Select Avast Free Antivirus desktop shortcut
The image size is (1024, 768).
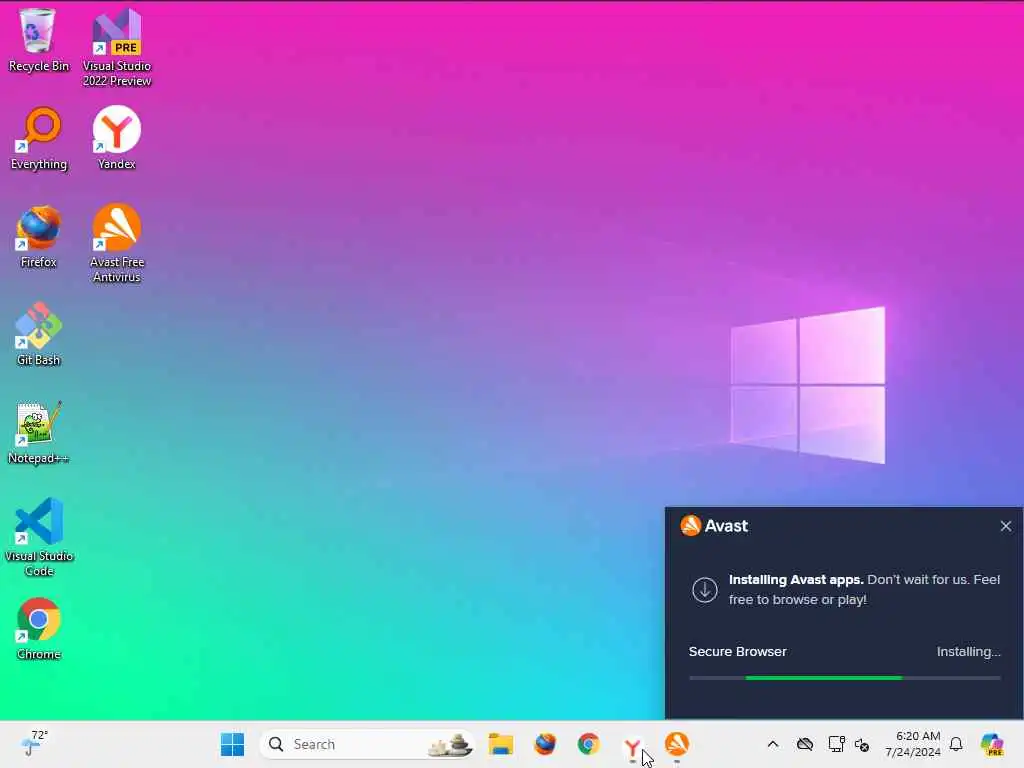(117, 243)
